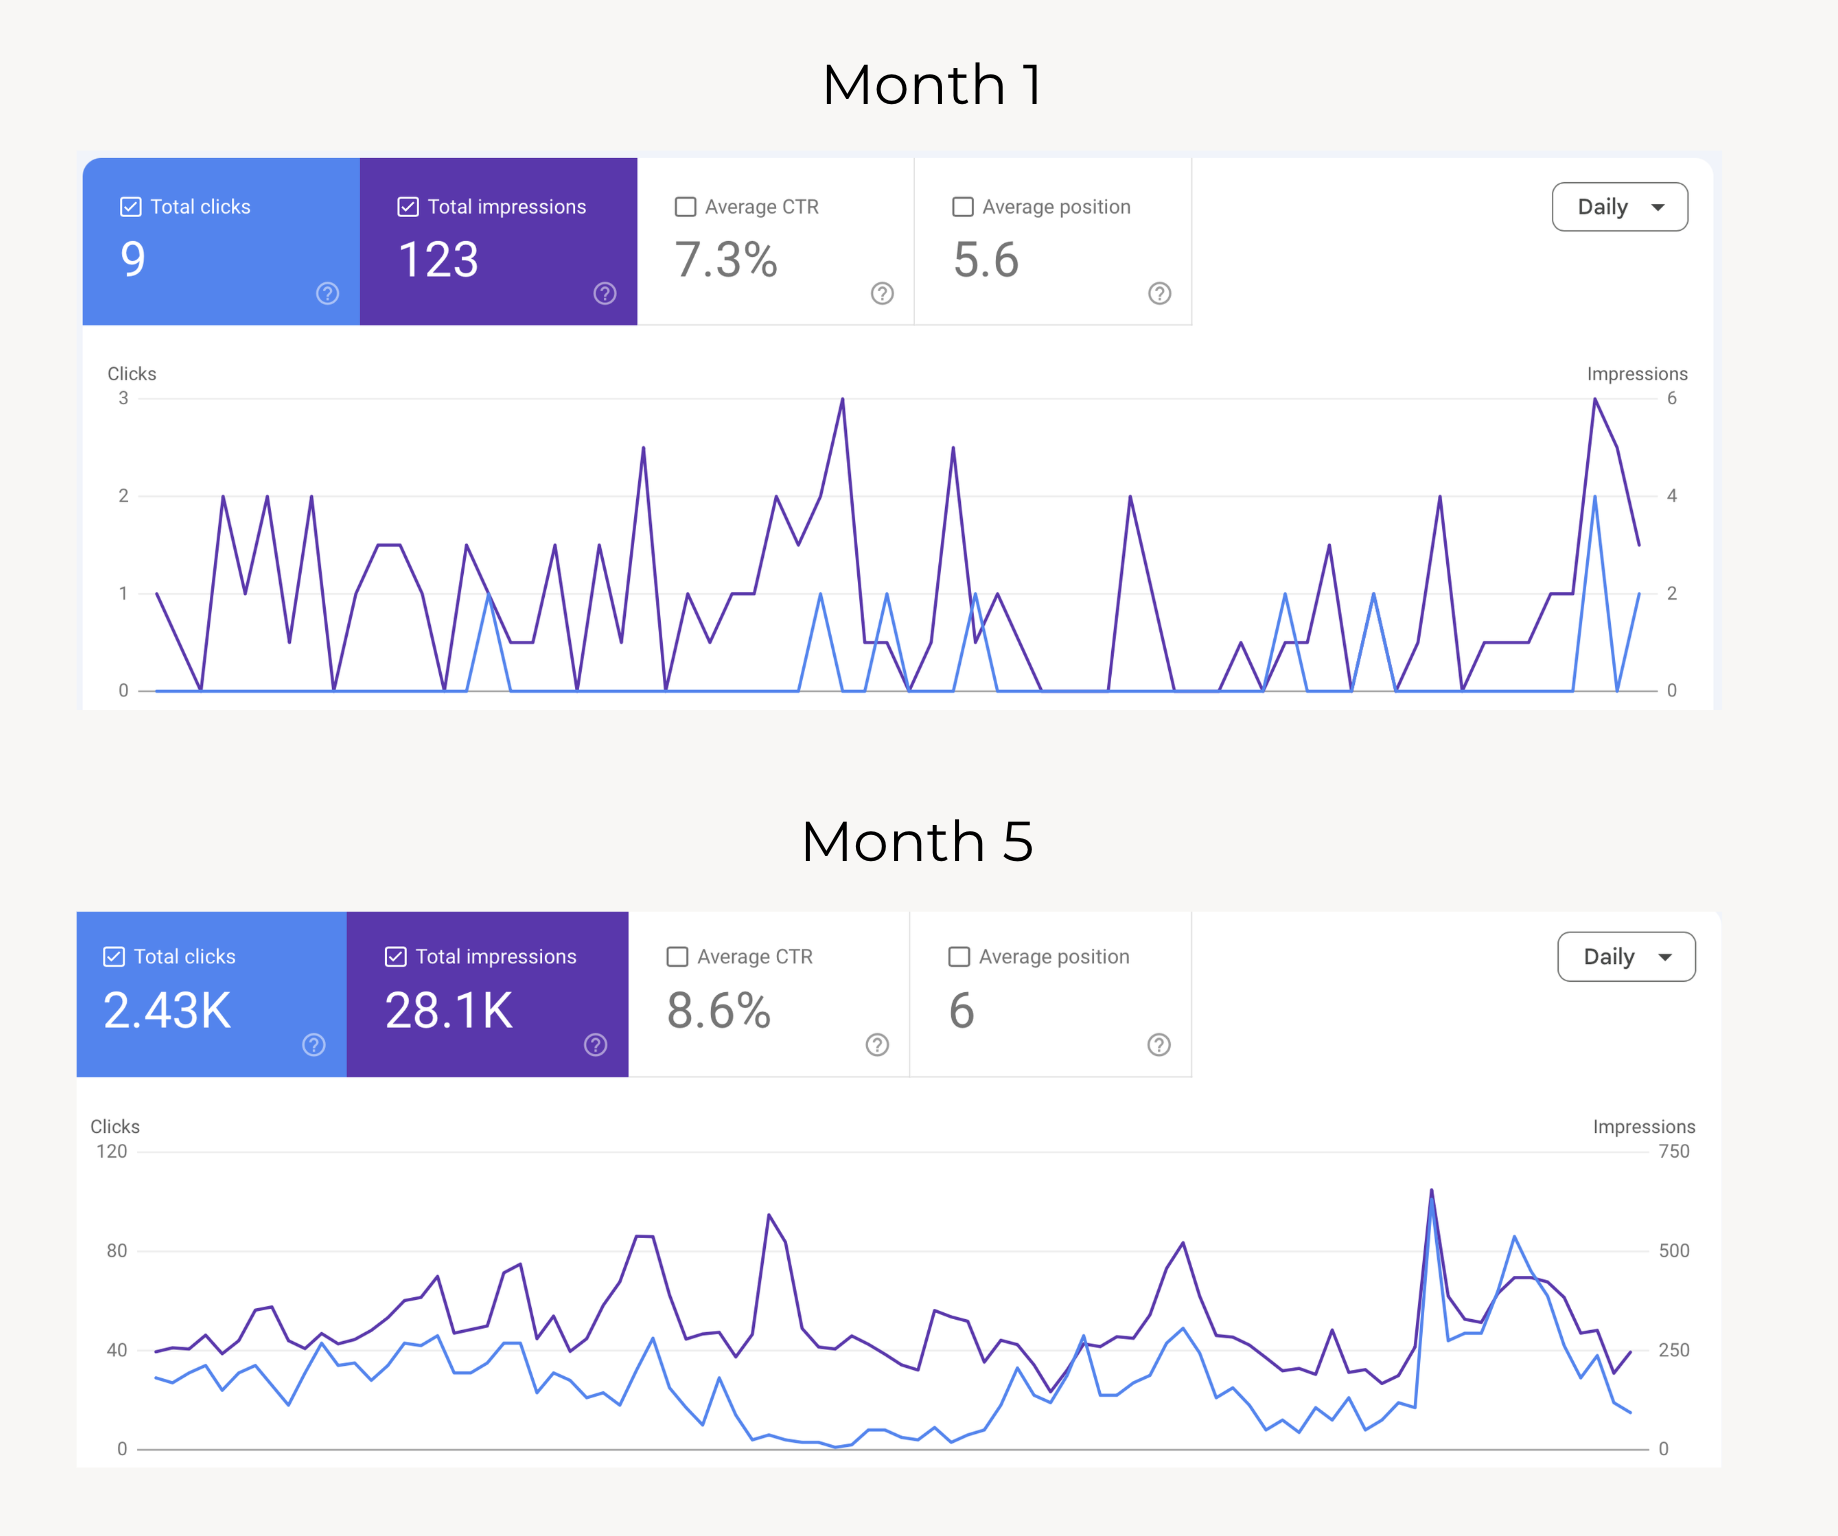Enable Average position checkbox in Month 5
The width and height of the screenshot is (1838, 1536).
959,957
